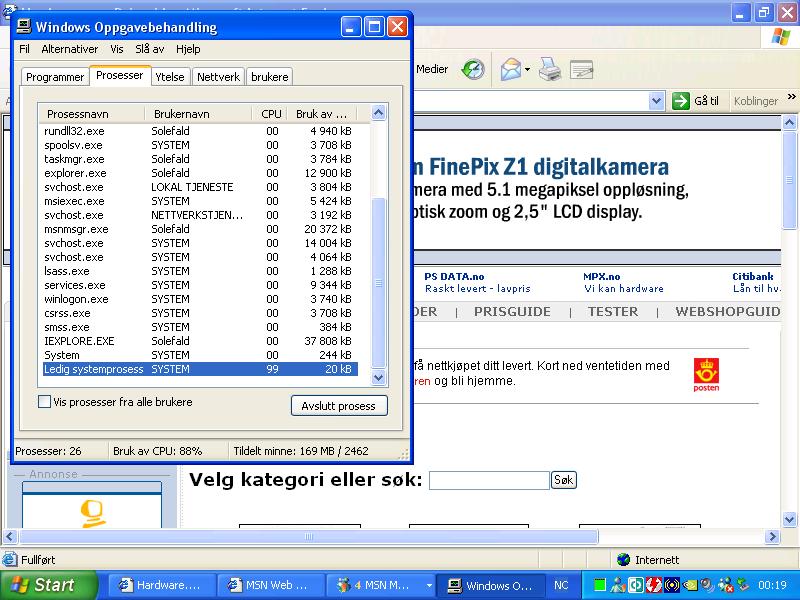Open the Vis menu

pos(117,49)
